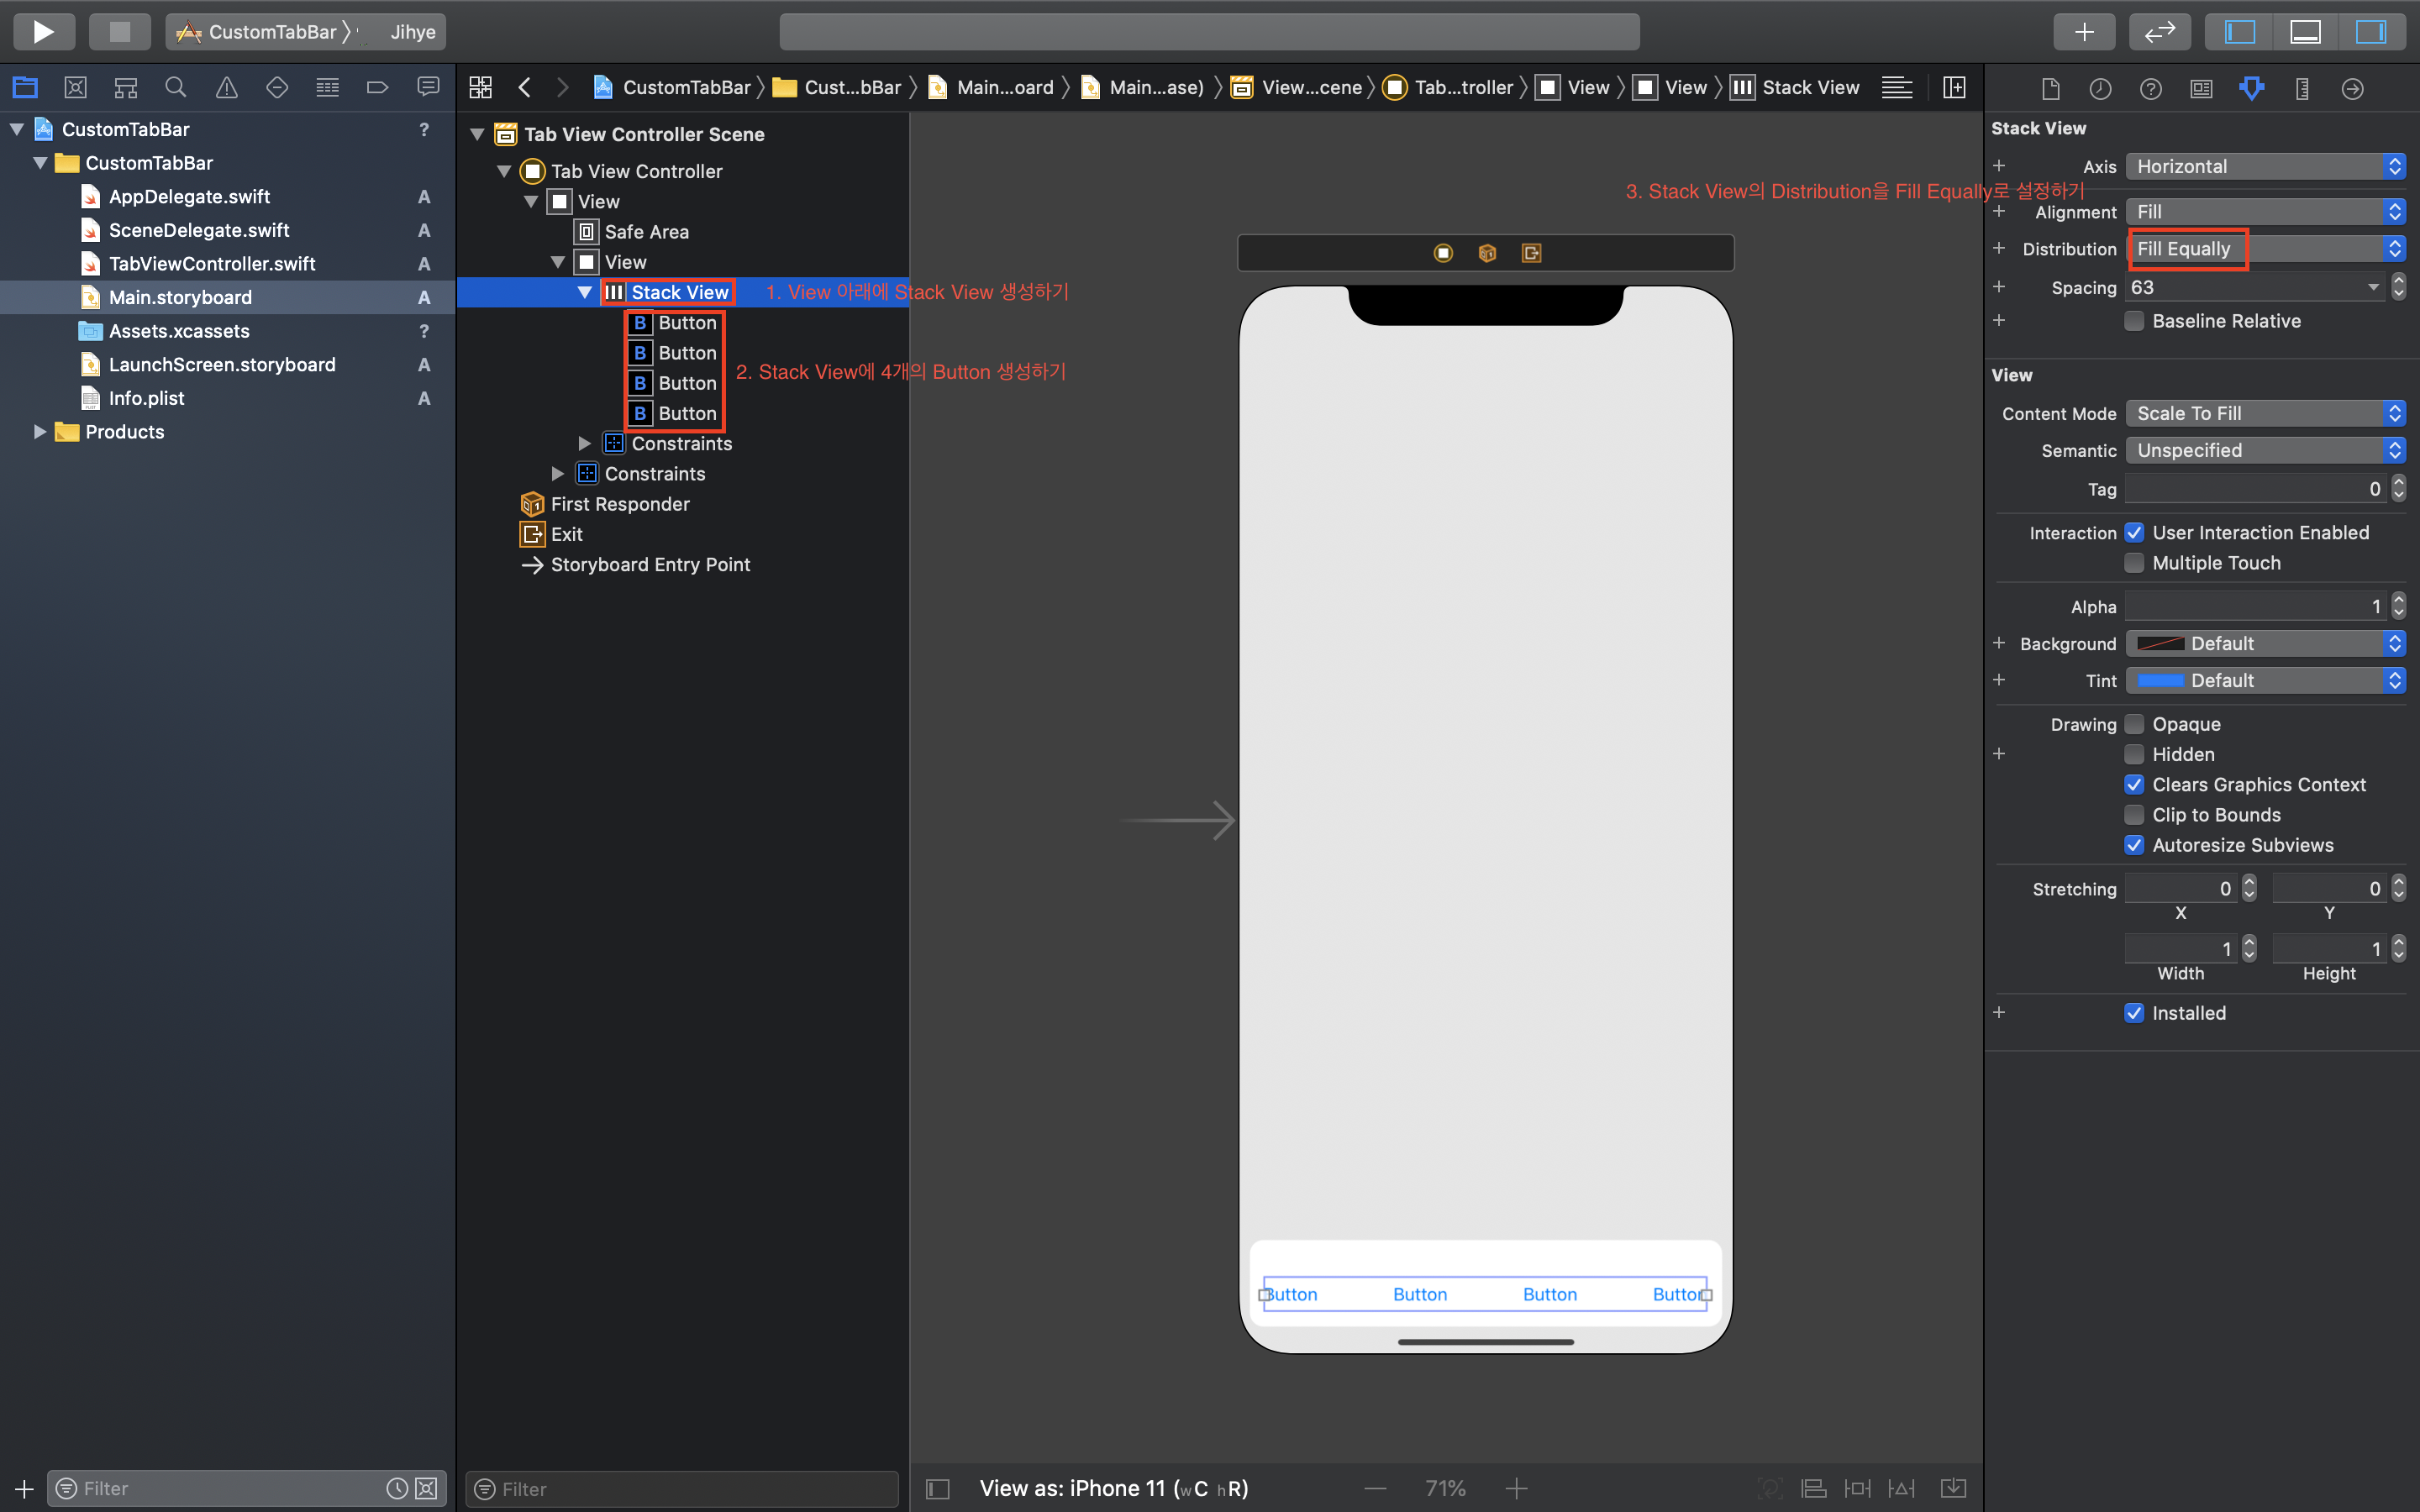This screenshot has height=1512, width=2420.
Task: Open the Find navigator magnifier icon
Action: click(x=175, y=88)
